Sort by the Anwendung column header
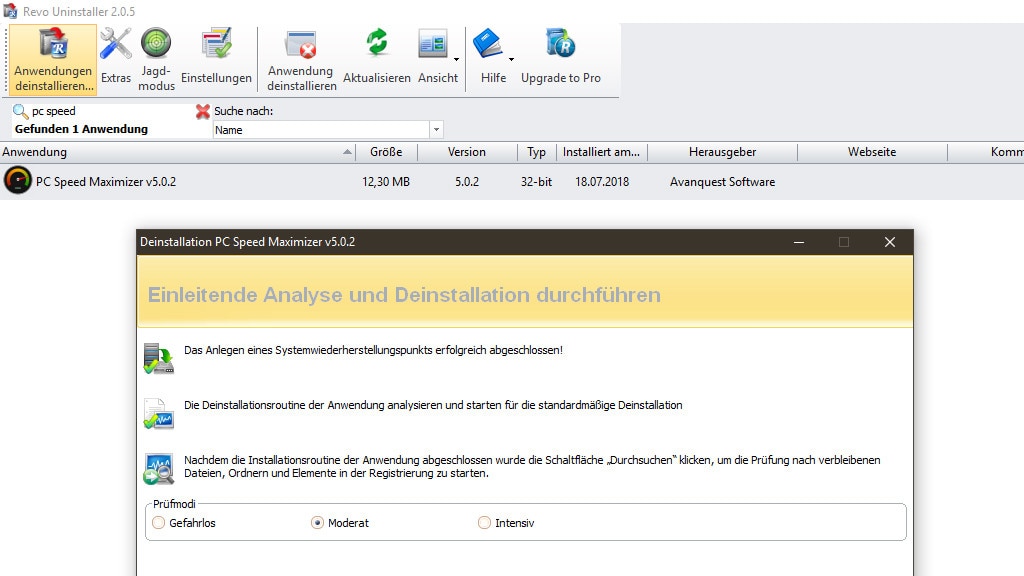The image size is (1024, 576). (177, 152)
